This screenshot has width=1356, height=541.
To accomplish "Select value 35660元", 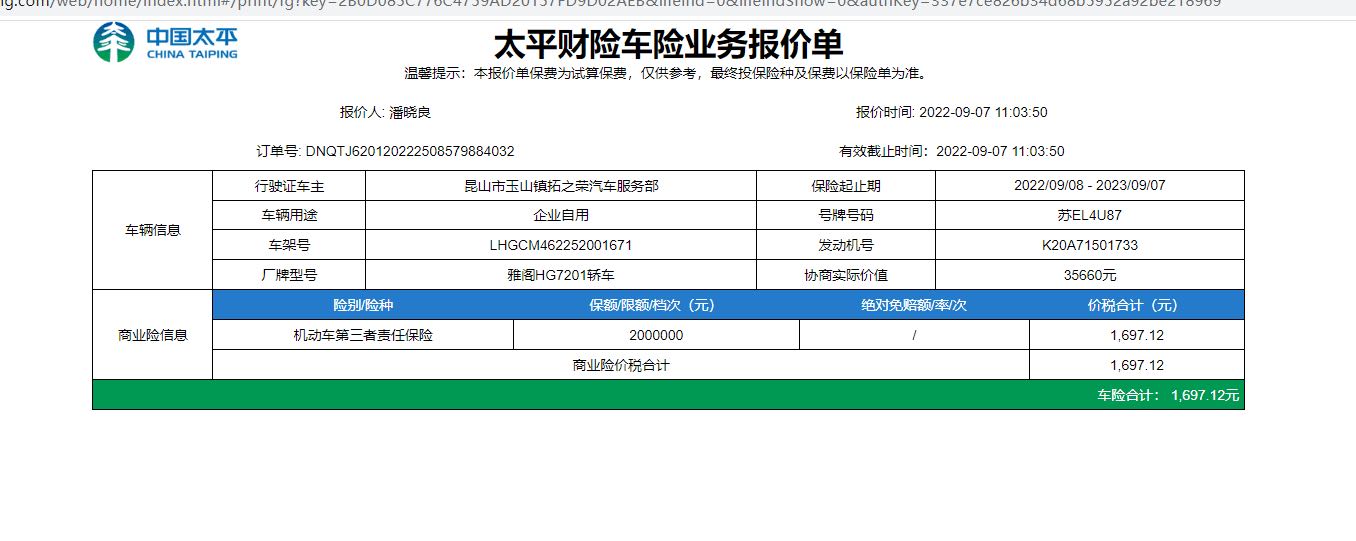I will coord(1090,275).
